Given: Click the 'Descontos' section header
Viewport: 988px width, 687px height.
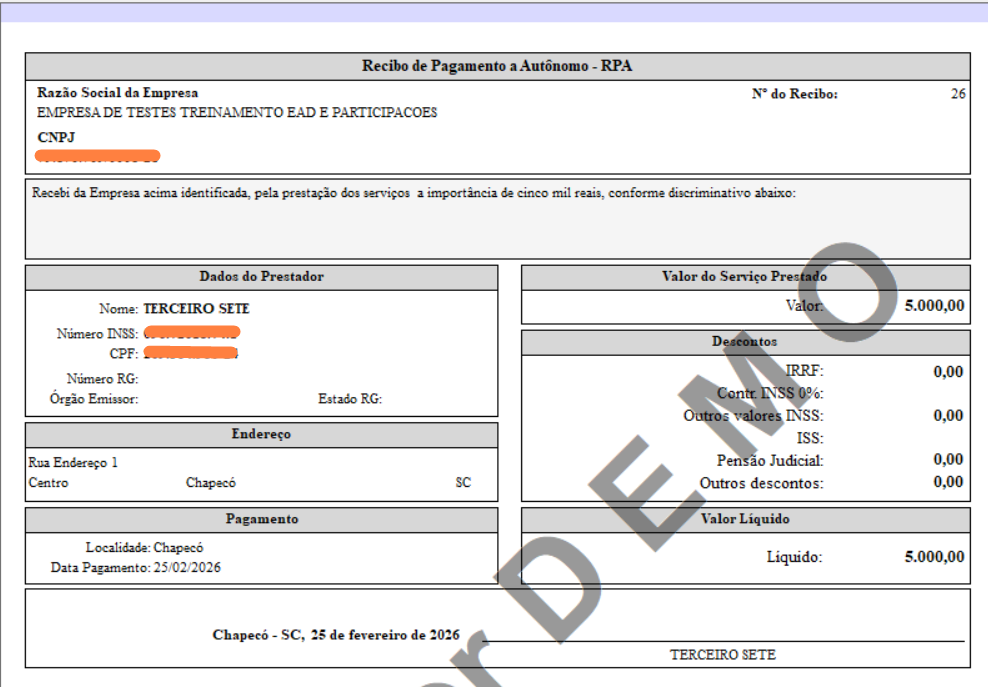Looking at the screenshot, I should (745, 342).
